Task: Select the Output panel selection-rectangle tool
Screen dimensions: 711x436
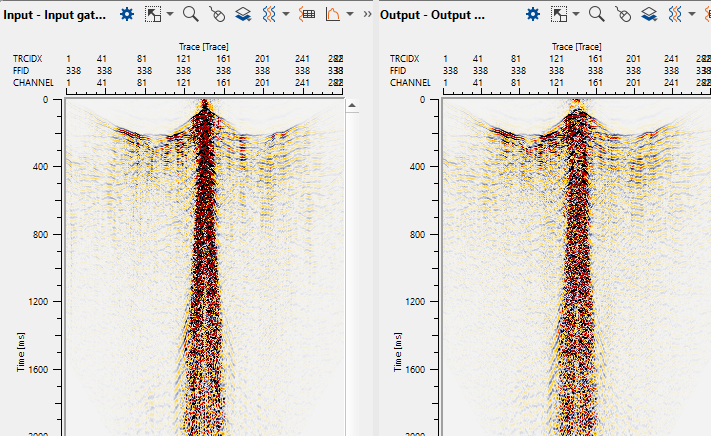Action: pos(560,14)
